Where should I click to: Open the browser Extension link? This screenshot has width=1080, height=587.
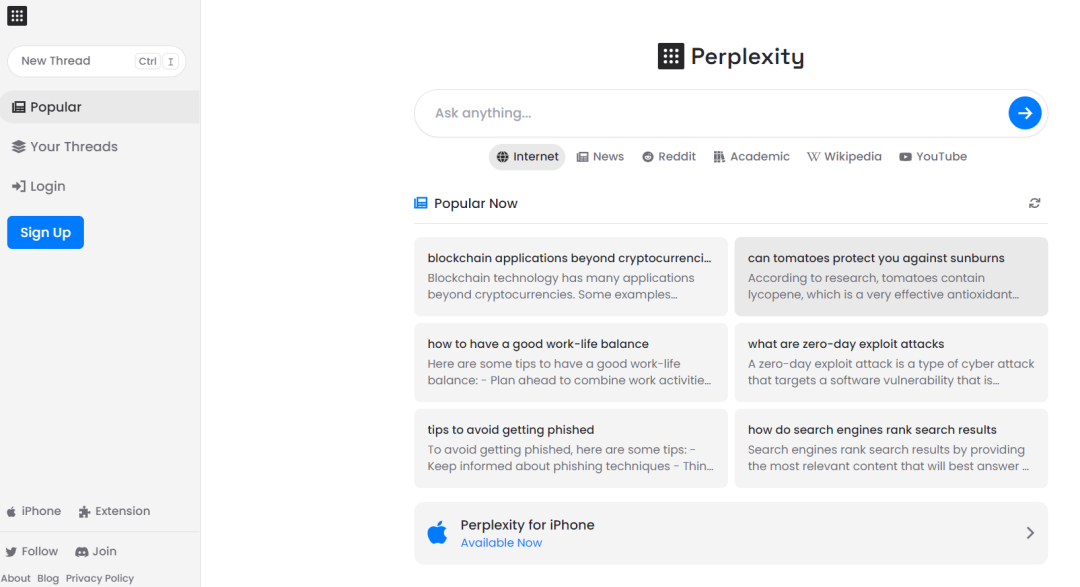point(114,511)
